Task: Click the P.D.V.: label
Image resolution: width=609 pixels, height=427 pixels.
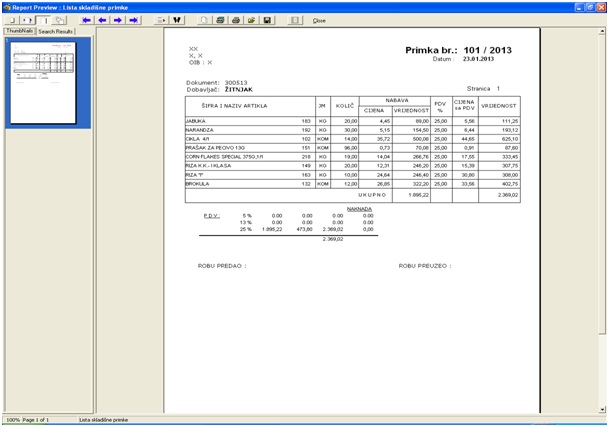Action: [x=212, y=216]
